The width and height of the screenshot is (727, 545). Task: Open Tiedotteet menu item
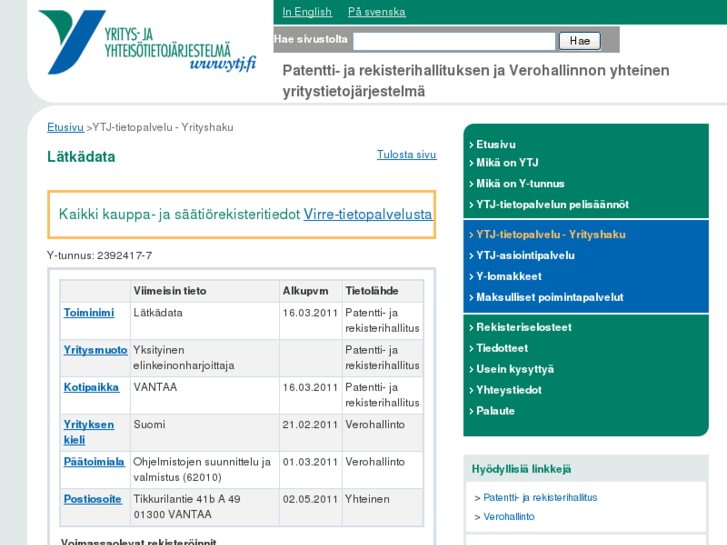coord(502,348)
